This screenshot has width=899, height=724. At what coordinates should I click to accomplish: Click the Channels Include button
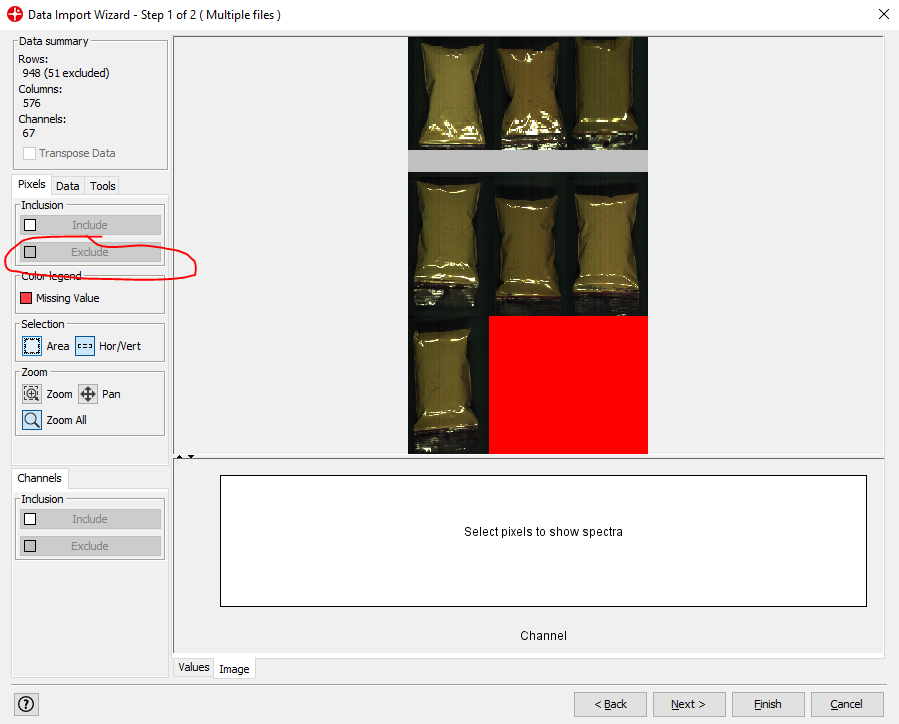pos(90,519)
